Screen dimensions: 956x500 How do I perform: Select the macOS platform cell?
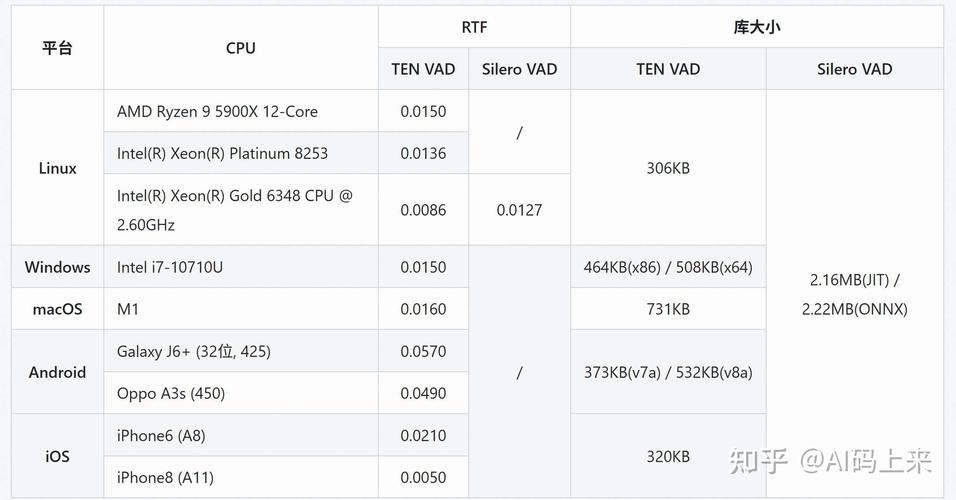click(57, 309)
